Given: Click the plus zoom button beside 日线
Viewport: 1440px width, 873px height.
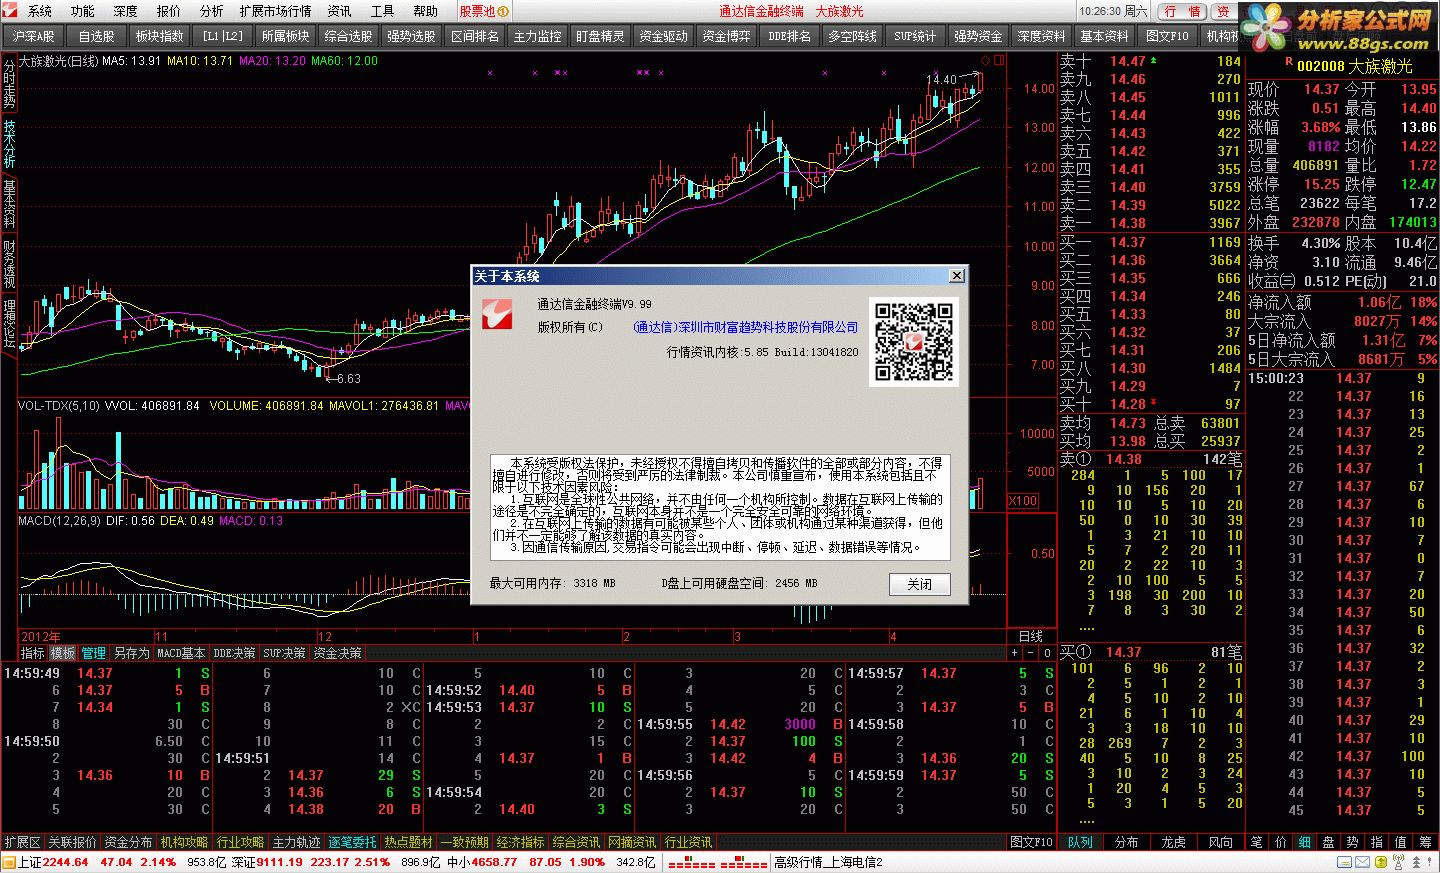Looking at the screenshot, I should coord(1015,653).
